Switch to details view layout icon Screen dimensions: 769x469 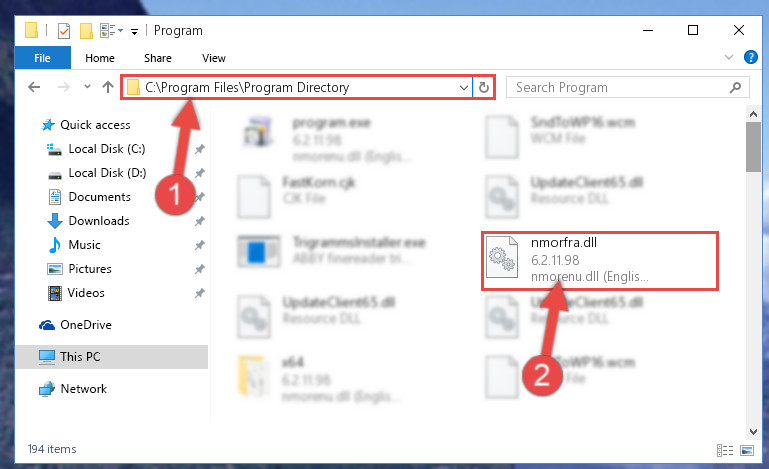724,450
